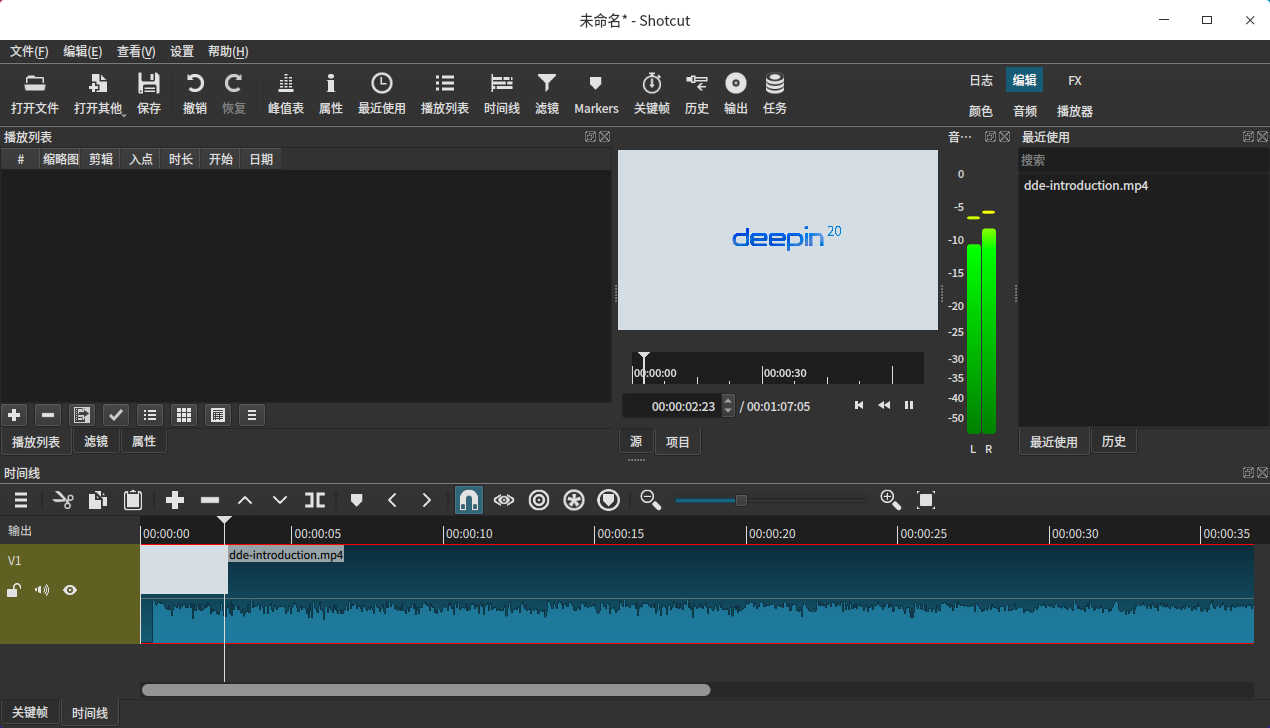Screen dimensions: 1270x728
Task: Toggle the V1 track lock icon
Action: coord(14,590)
